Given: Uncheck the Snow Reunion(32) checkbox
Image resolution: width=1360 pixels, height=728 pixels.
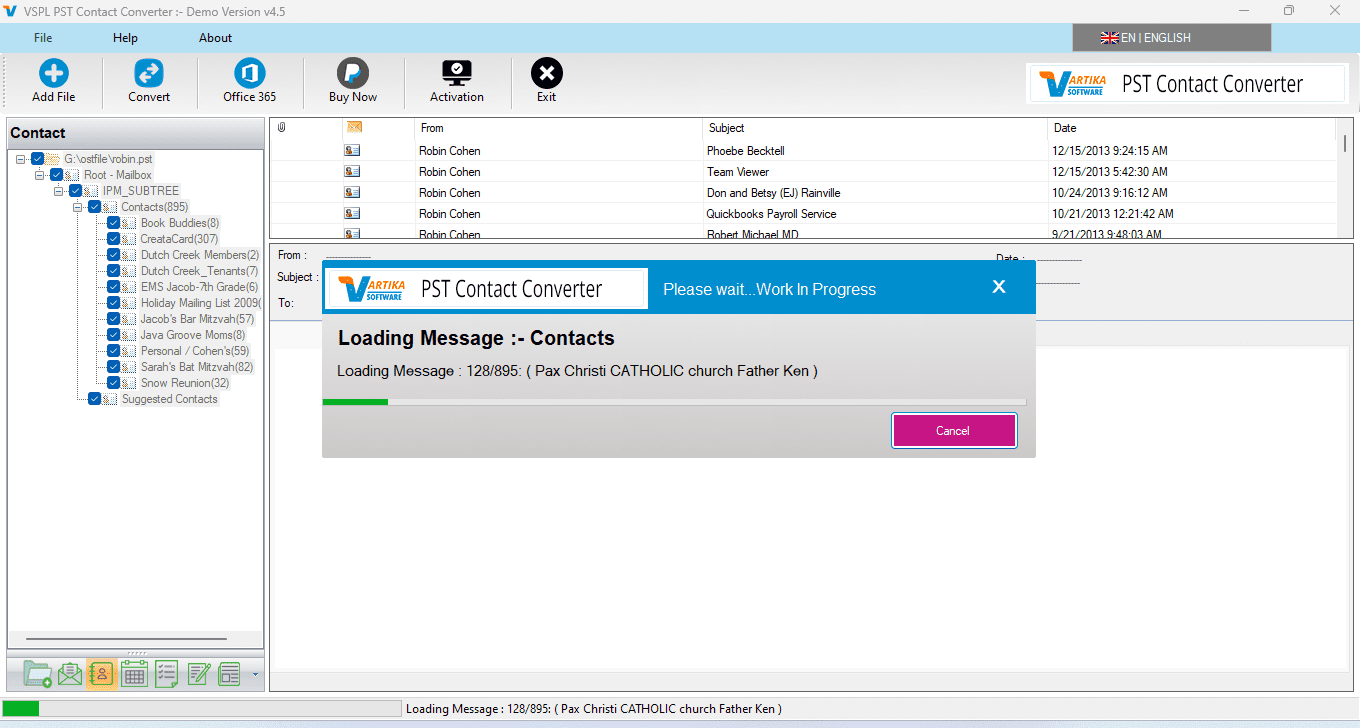Looking at the screenshot, I should pos(113,383).
